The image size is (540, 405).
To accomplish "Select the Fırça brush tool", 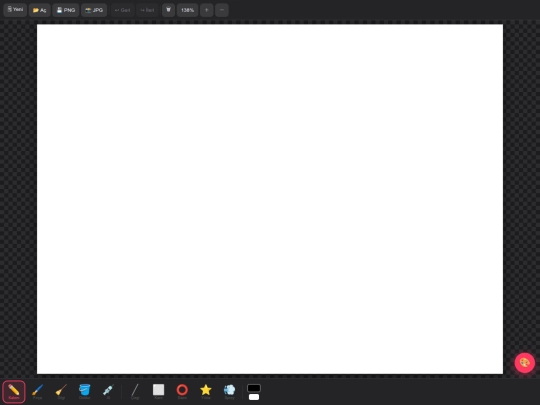I will click(x=37, y=392).
